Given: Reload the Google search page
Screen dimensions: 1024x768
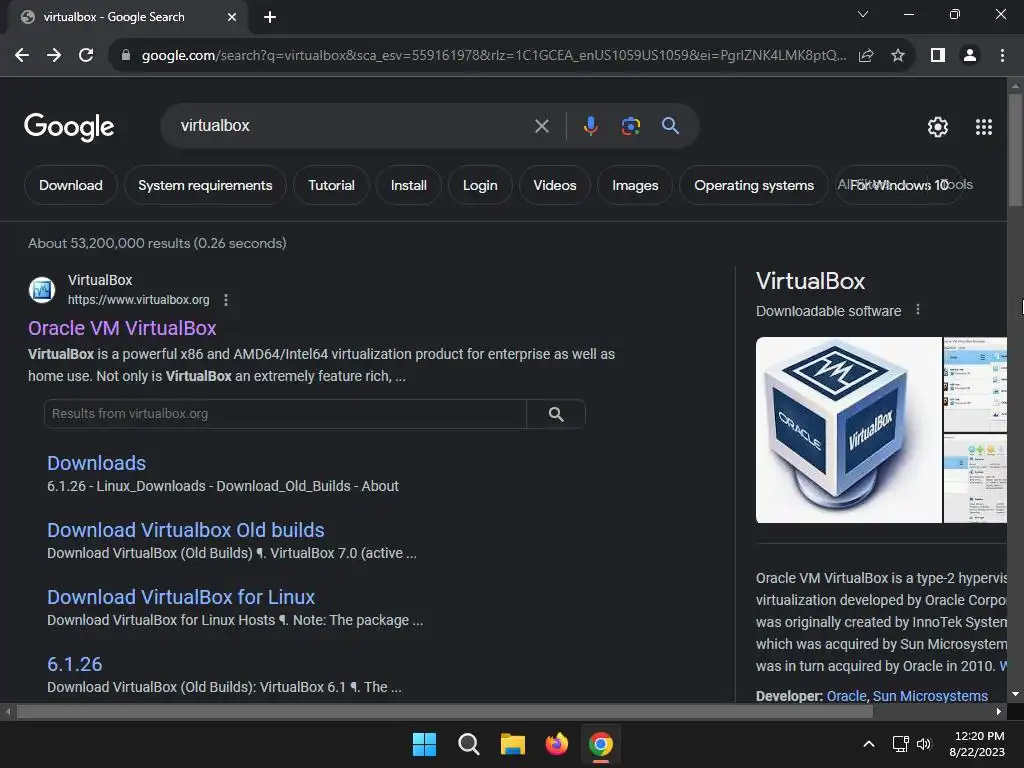Looking at the screenshot, I should click(86, 56).
